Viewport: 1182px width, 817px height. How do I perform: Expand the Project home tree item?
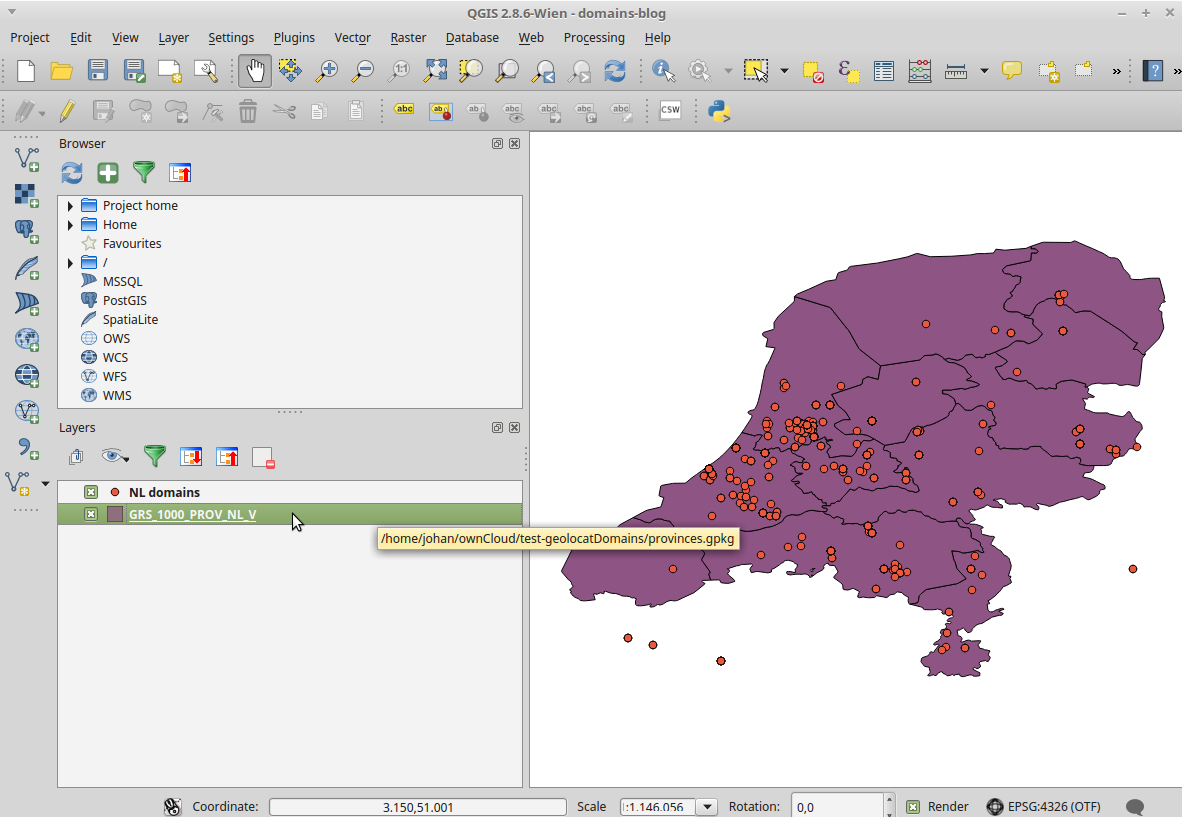pyautogui.click(x=70, y=206)
